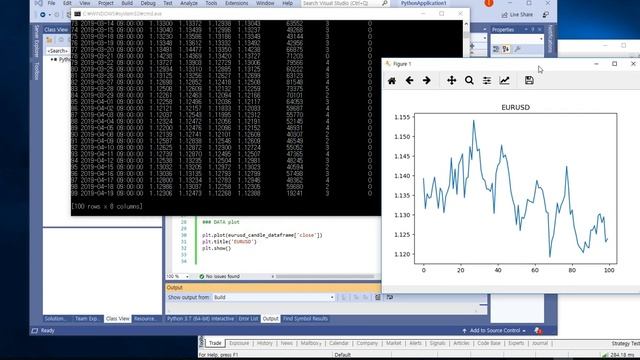
Task: Go forward to next view in Figure 1
Action: (427, 80)
